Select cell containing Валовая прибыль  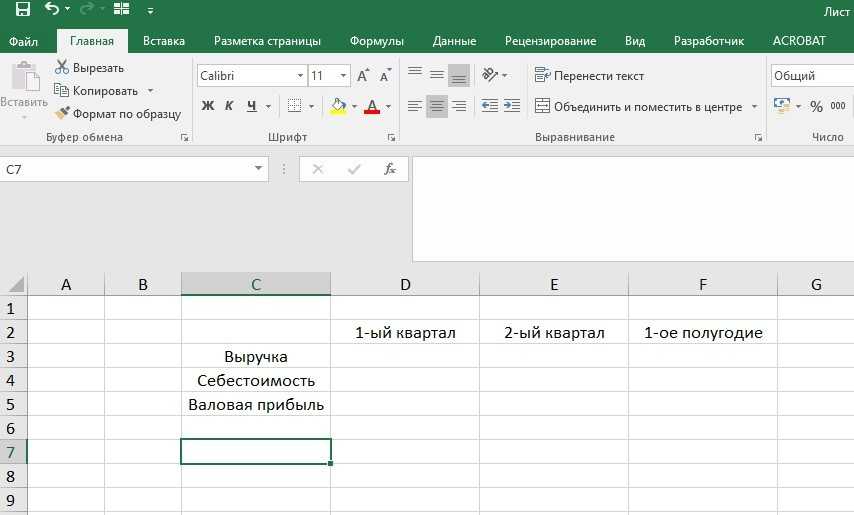coord(256,405)
